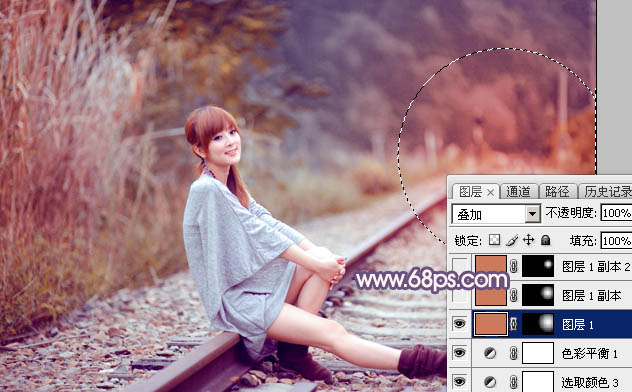Viewport: 632px width, 392px height.
Task: Hide the 色彩平衡 1 adjustment layer
Action: point(459,353)
